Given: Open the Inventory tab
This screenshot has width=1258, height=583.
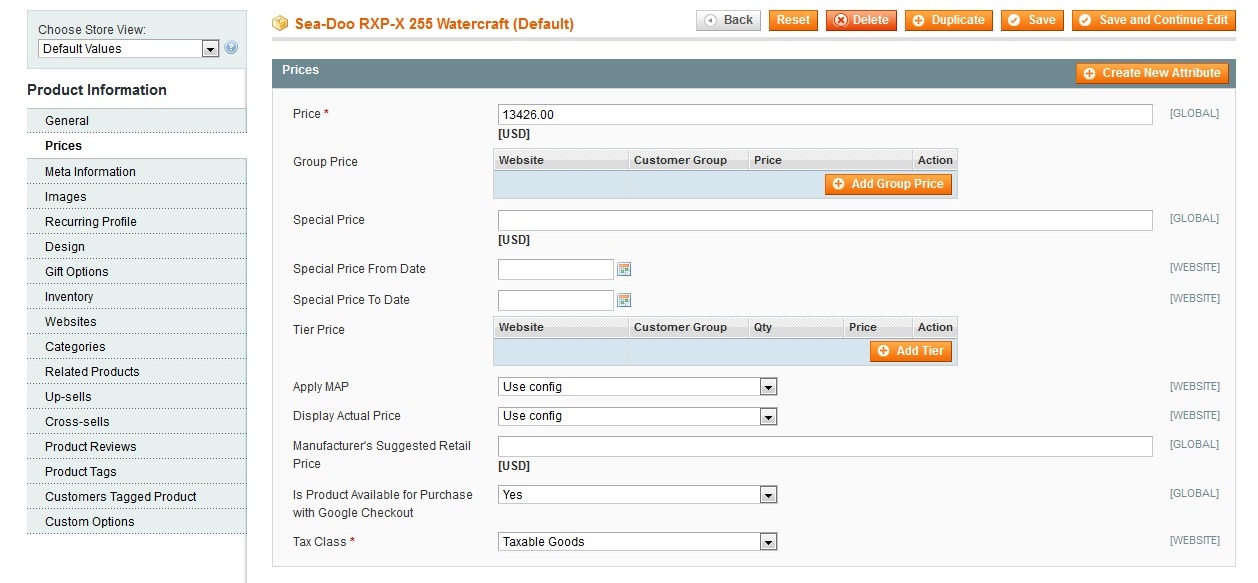Looking at the screenshot, I should [x=137, y=297].
